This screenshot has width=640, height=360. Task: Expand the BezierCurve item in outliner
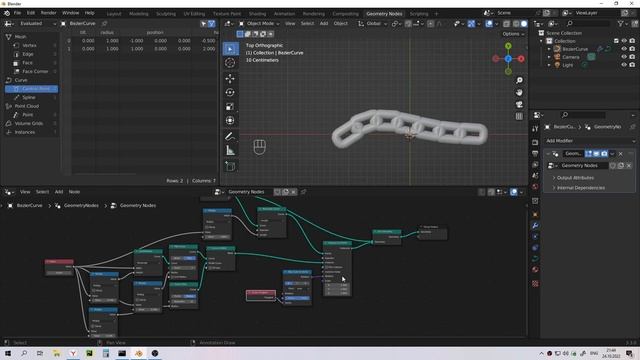tap(549, 49)
